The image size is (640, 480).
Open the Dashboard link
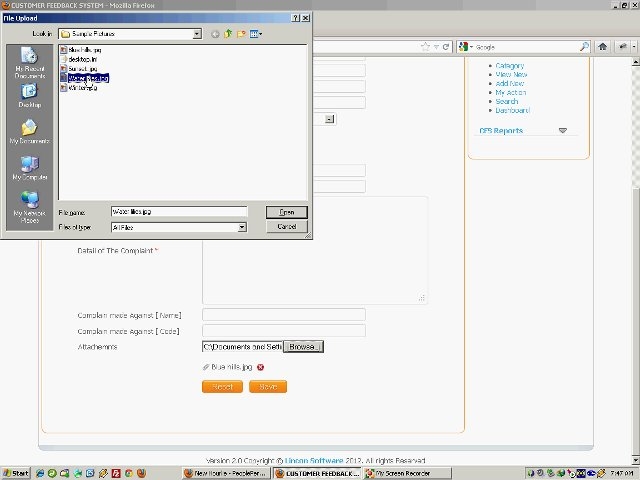[512, 110]
